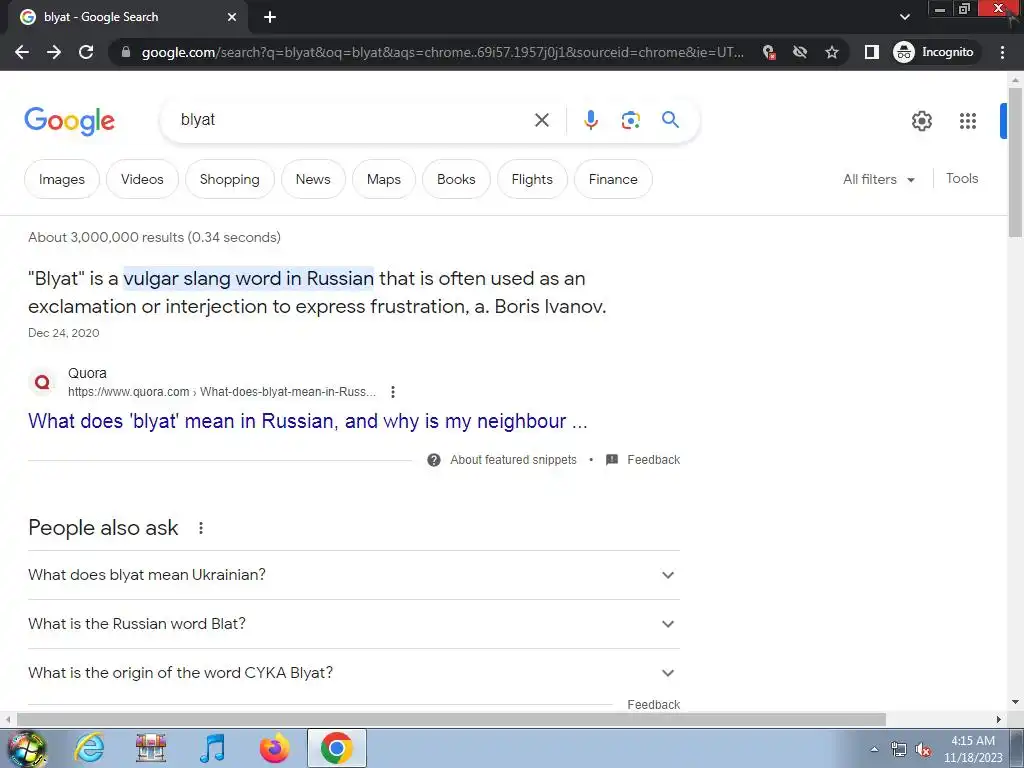Switch to the Images filter
The height and width of the screenshot is (768, 1024).
point(61,179)
